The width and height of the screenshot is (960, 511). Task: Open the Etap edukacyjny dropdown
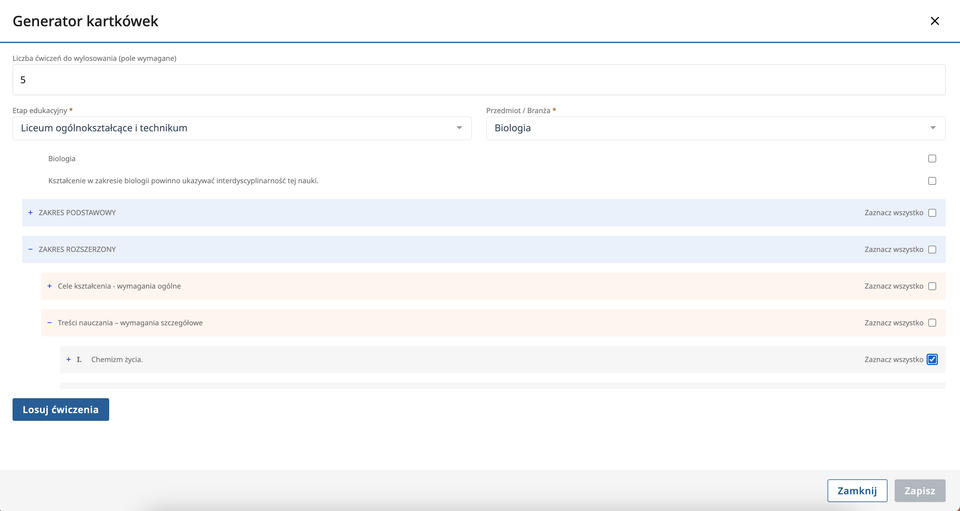coord(241,128)
